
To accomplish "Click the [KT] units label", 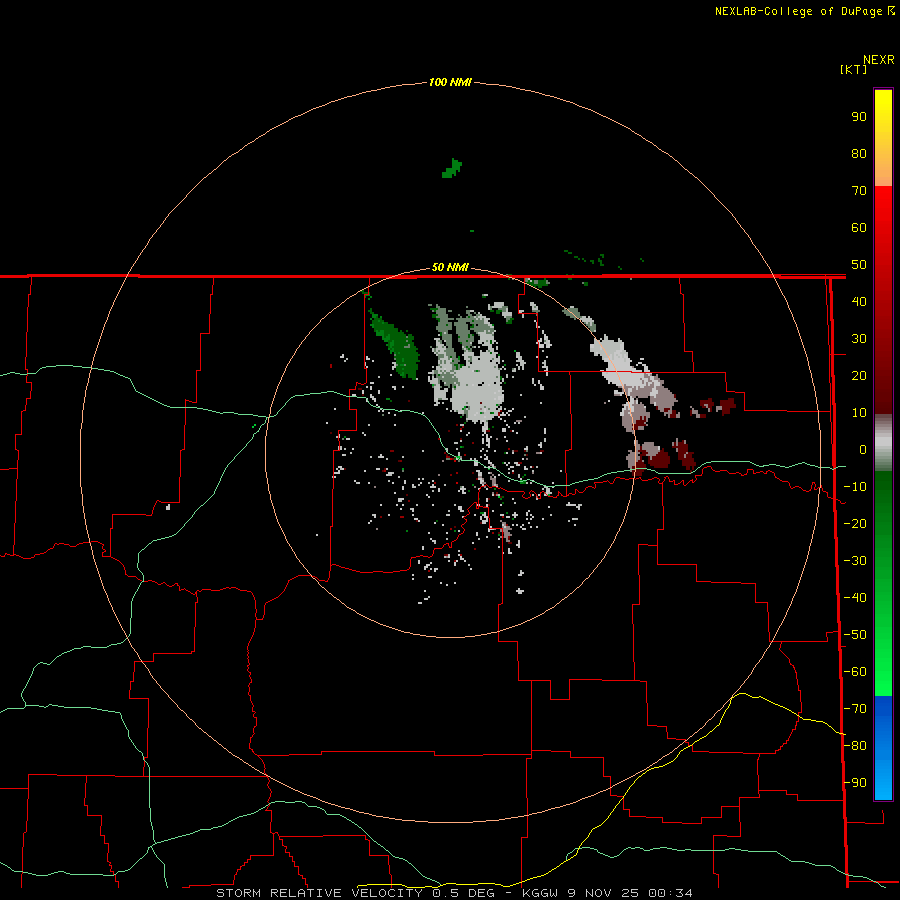I will point(854,69).
